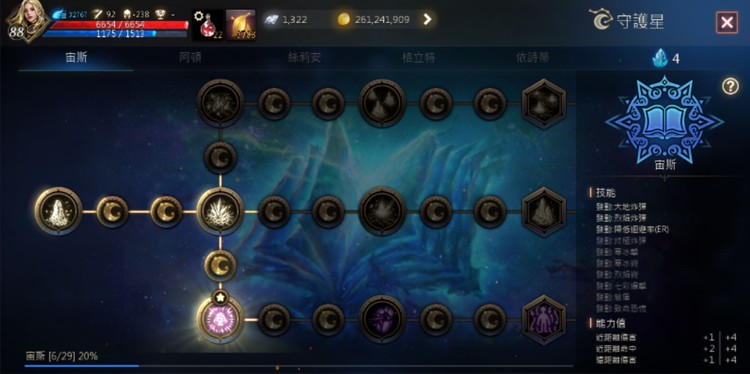Click the 宙斯 progress bar at bottom

tap(298, 366)
